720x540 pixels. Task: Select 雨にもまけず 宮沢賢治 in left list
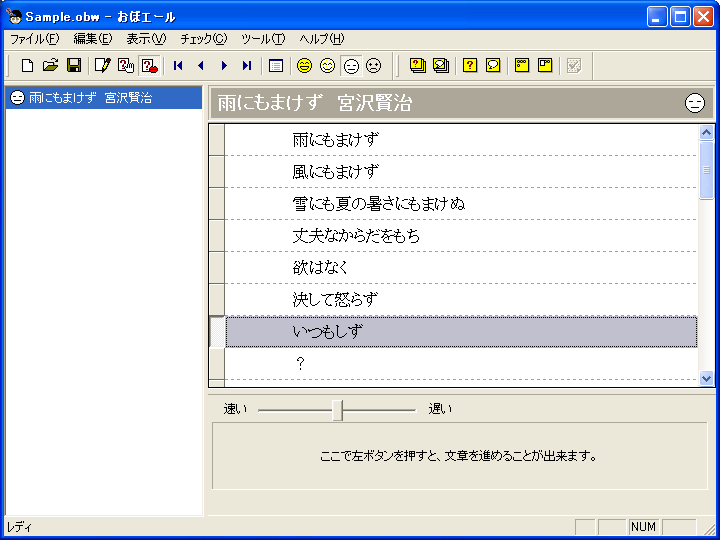pyautogui.click(x=104, y=98)
